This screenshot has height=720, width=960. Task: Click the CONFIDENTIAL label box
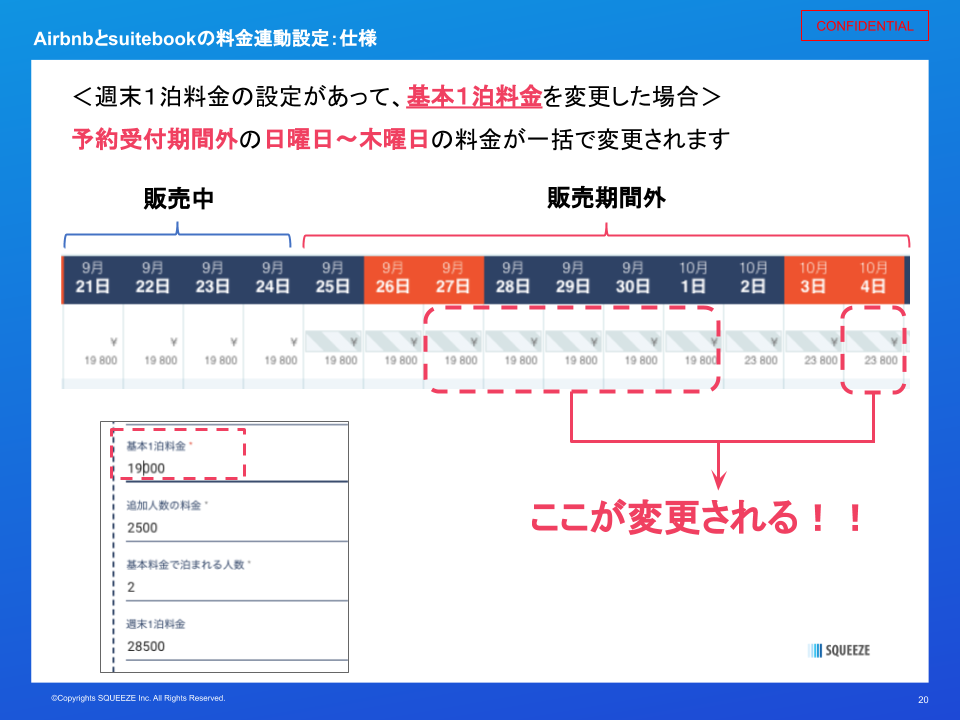click(x=864, y=26)
